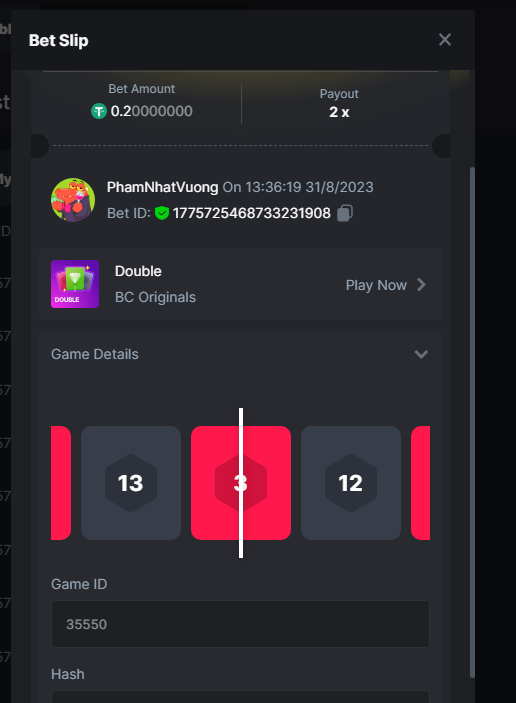The height and width of the screenshot is (703, 516).
Task: Focus the Game ID field showing 35550
Action: click(240, 624)
